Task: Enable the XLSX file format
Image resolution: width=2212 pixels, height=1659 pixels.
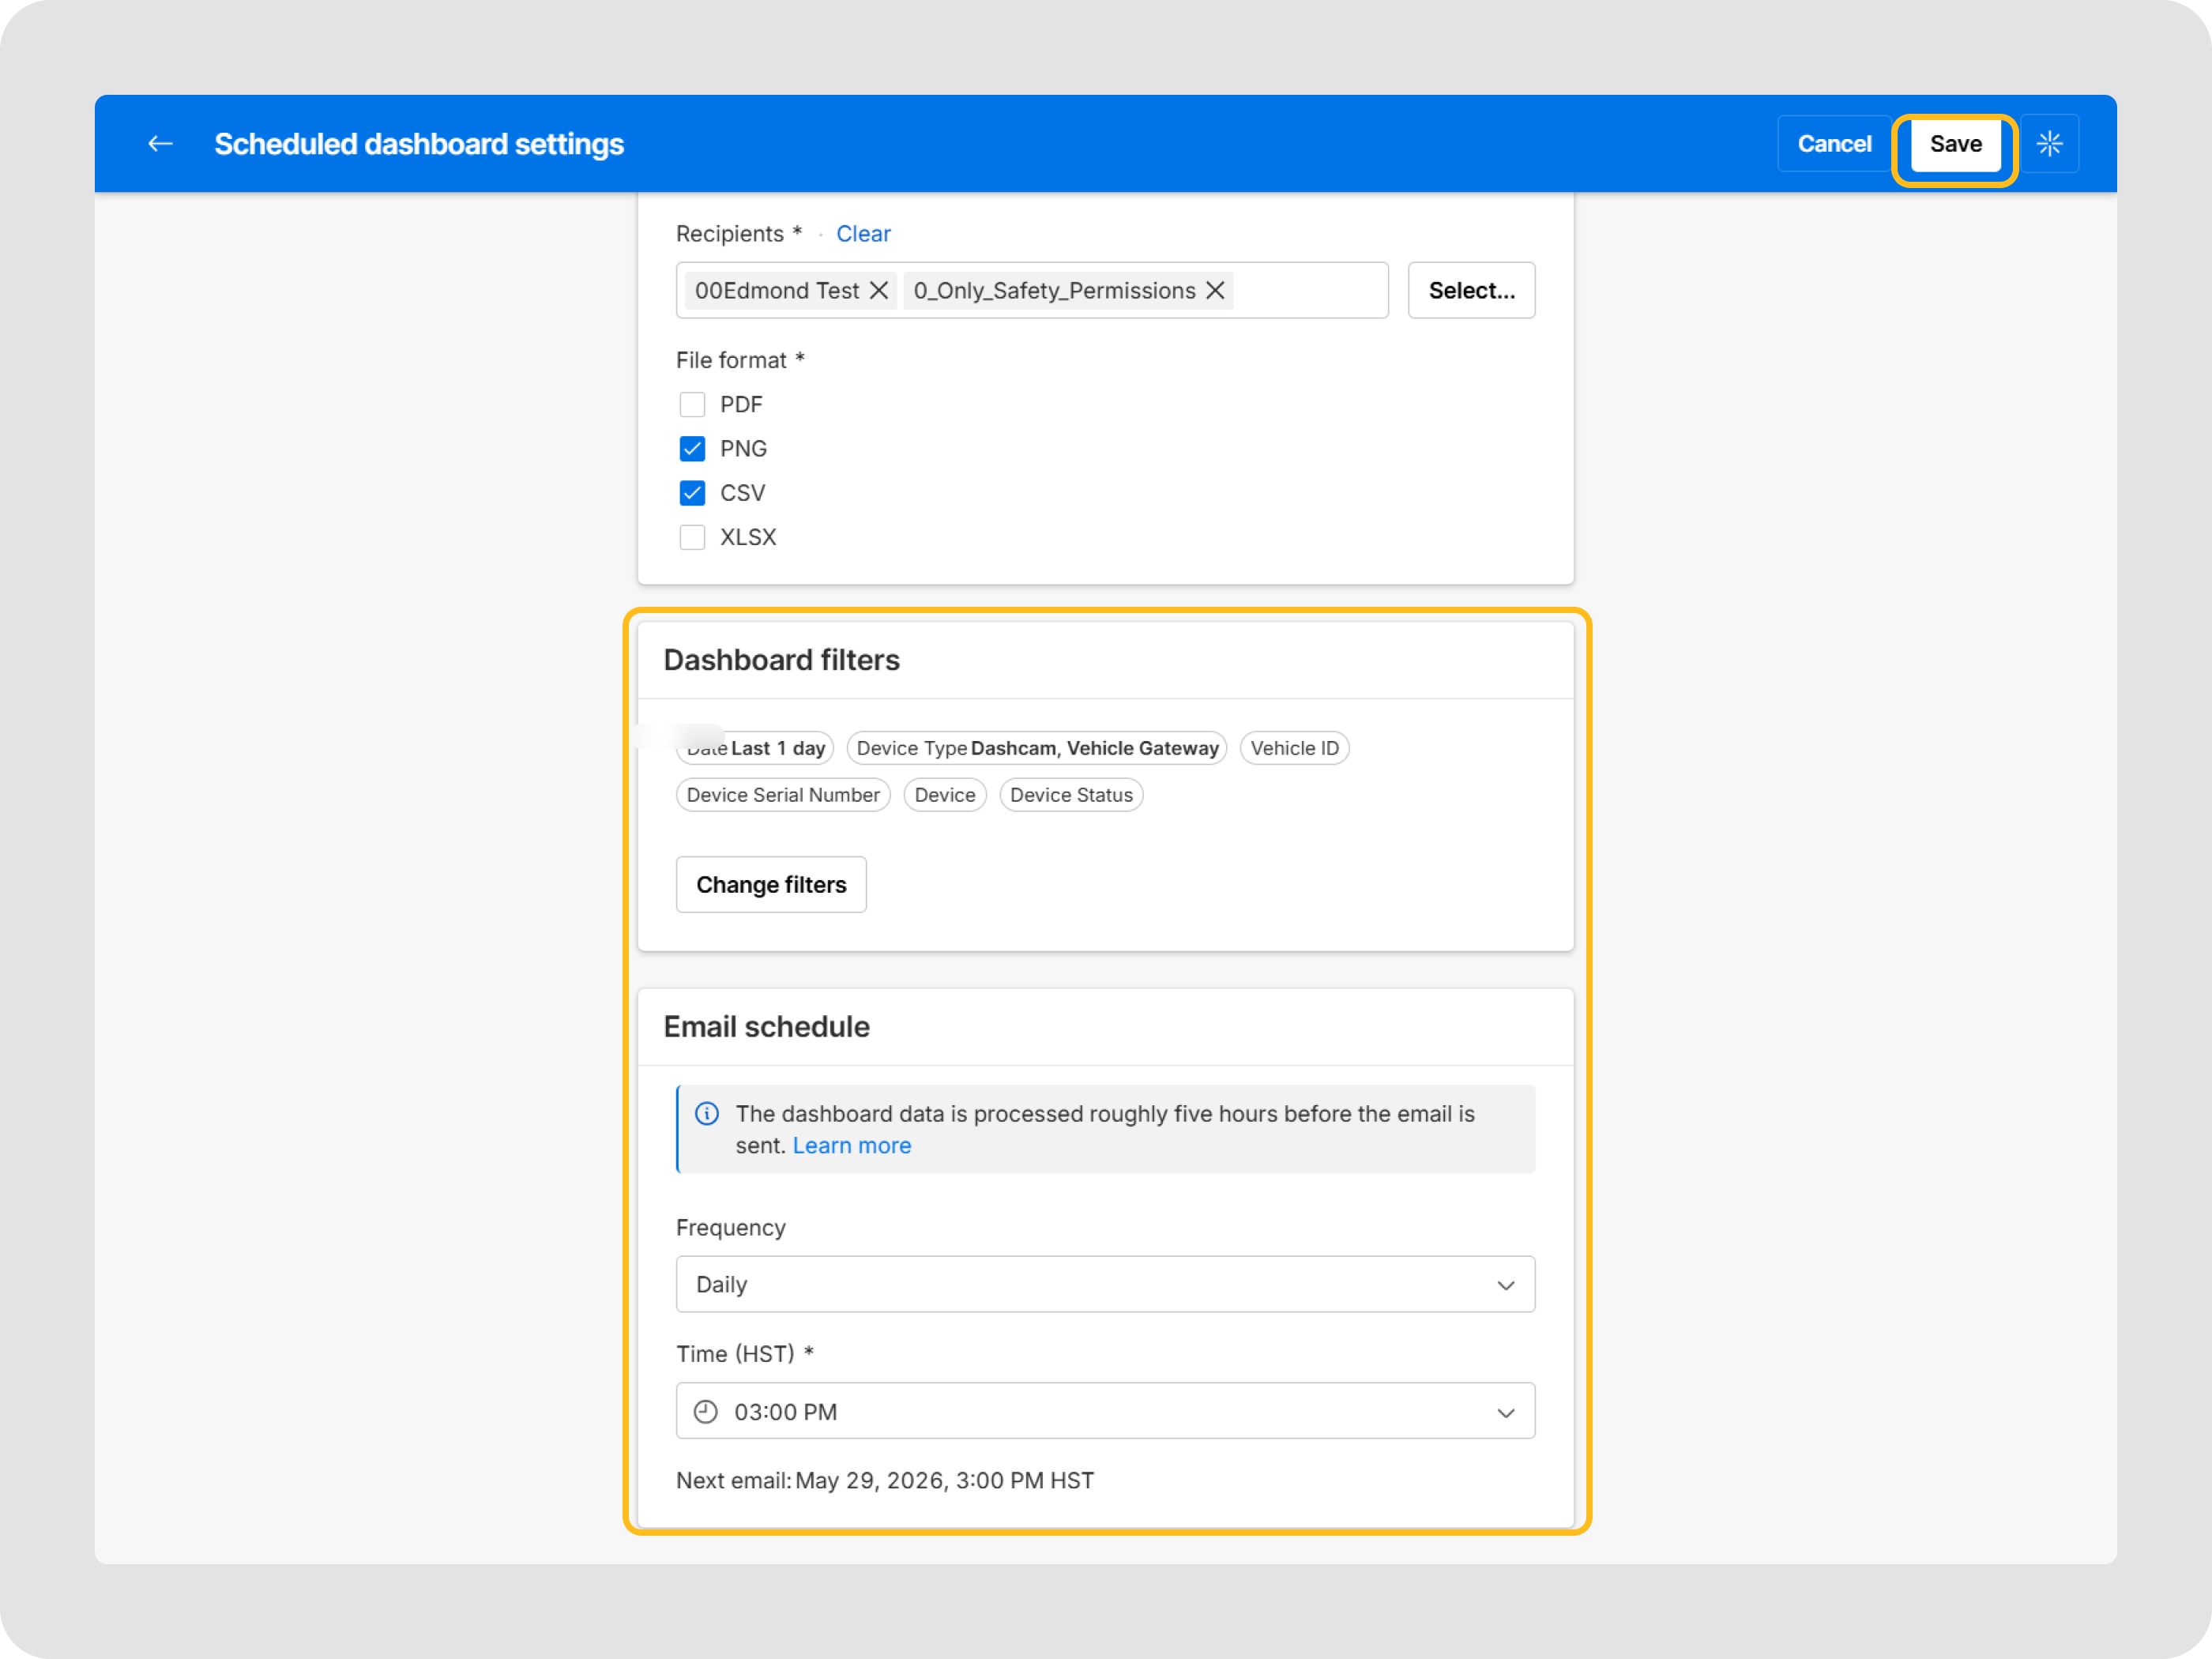Action: click(x=692, y=537)
